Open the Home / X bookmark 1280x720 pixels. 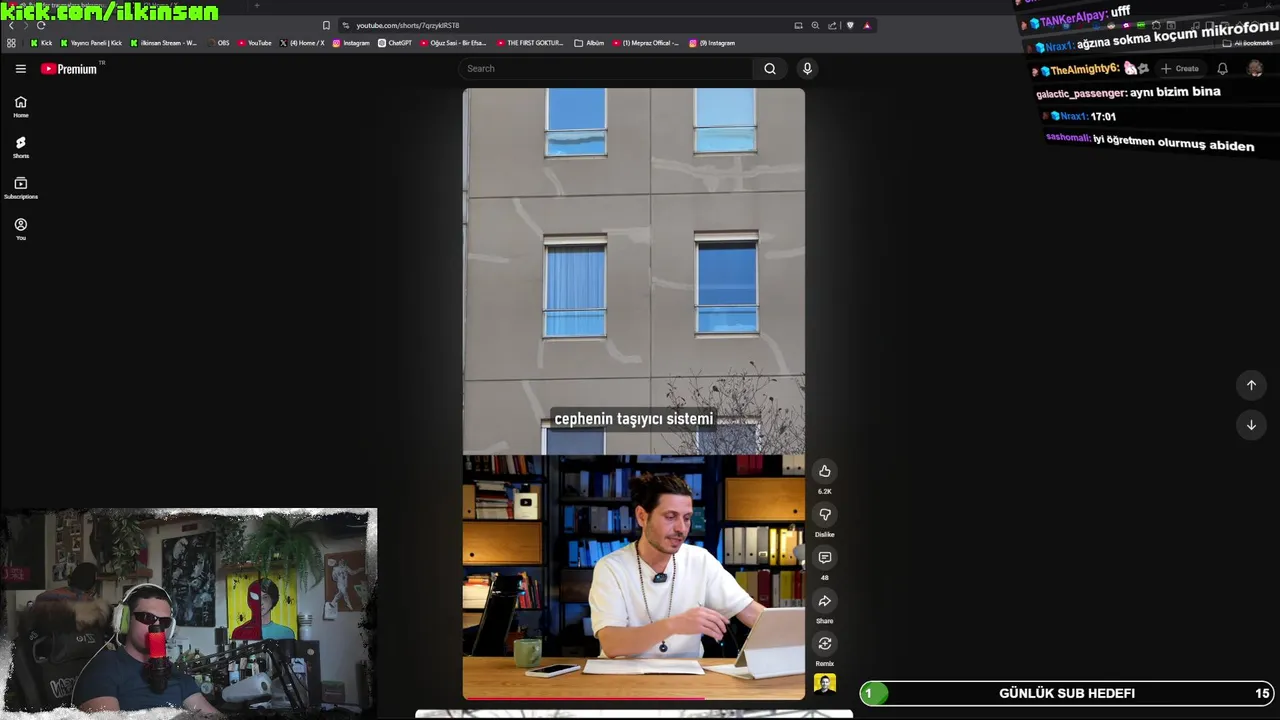pos(303,43)
